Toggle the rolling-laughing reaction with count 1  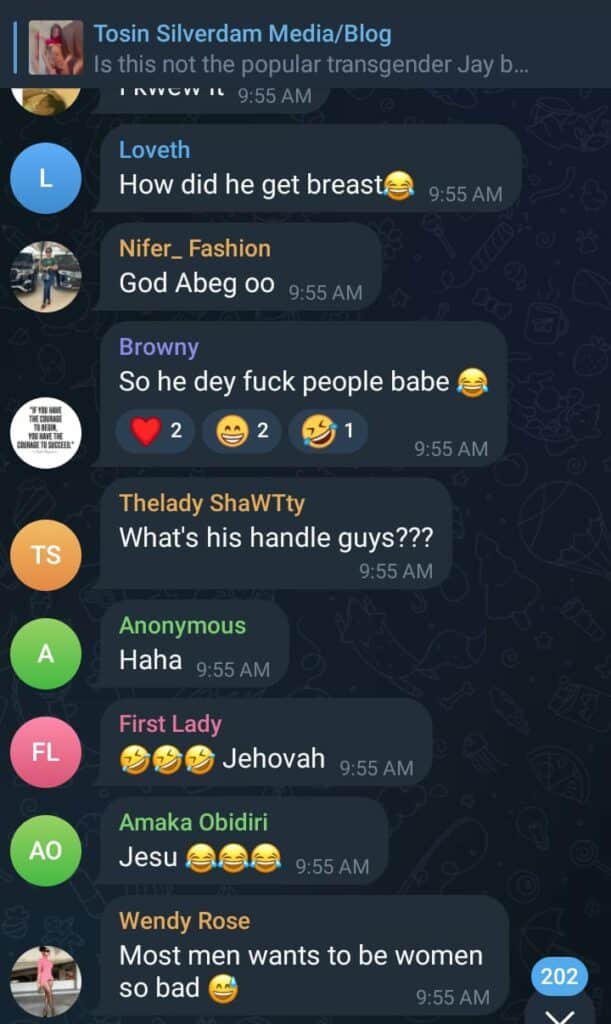pyautogui.click(x=328, y=431)
